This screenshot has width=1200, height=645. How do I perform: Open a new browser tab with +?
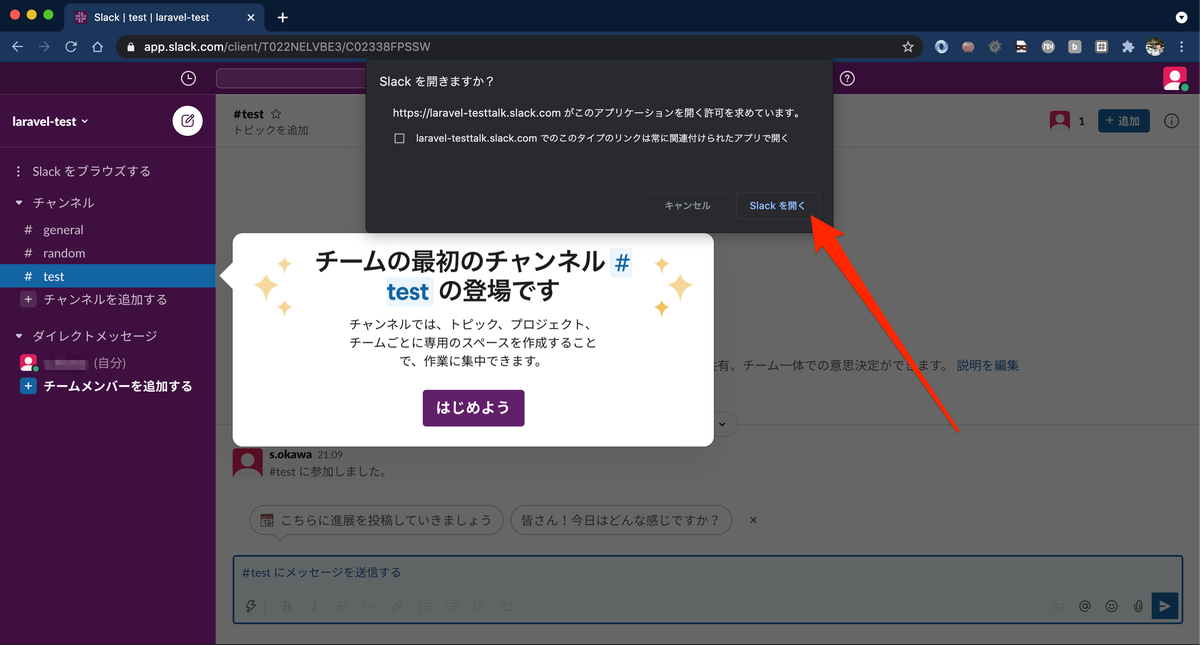click(283, 17)
